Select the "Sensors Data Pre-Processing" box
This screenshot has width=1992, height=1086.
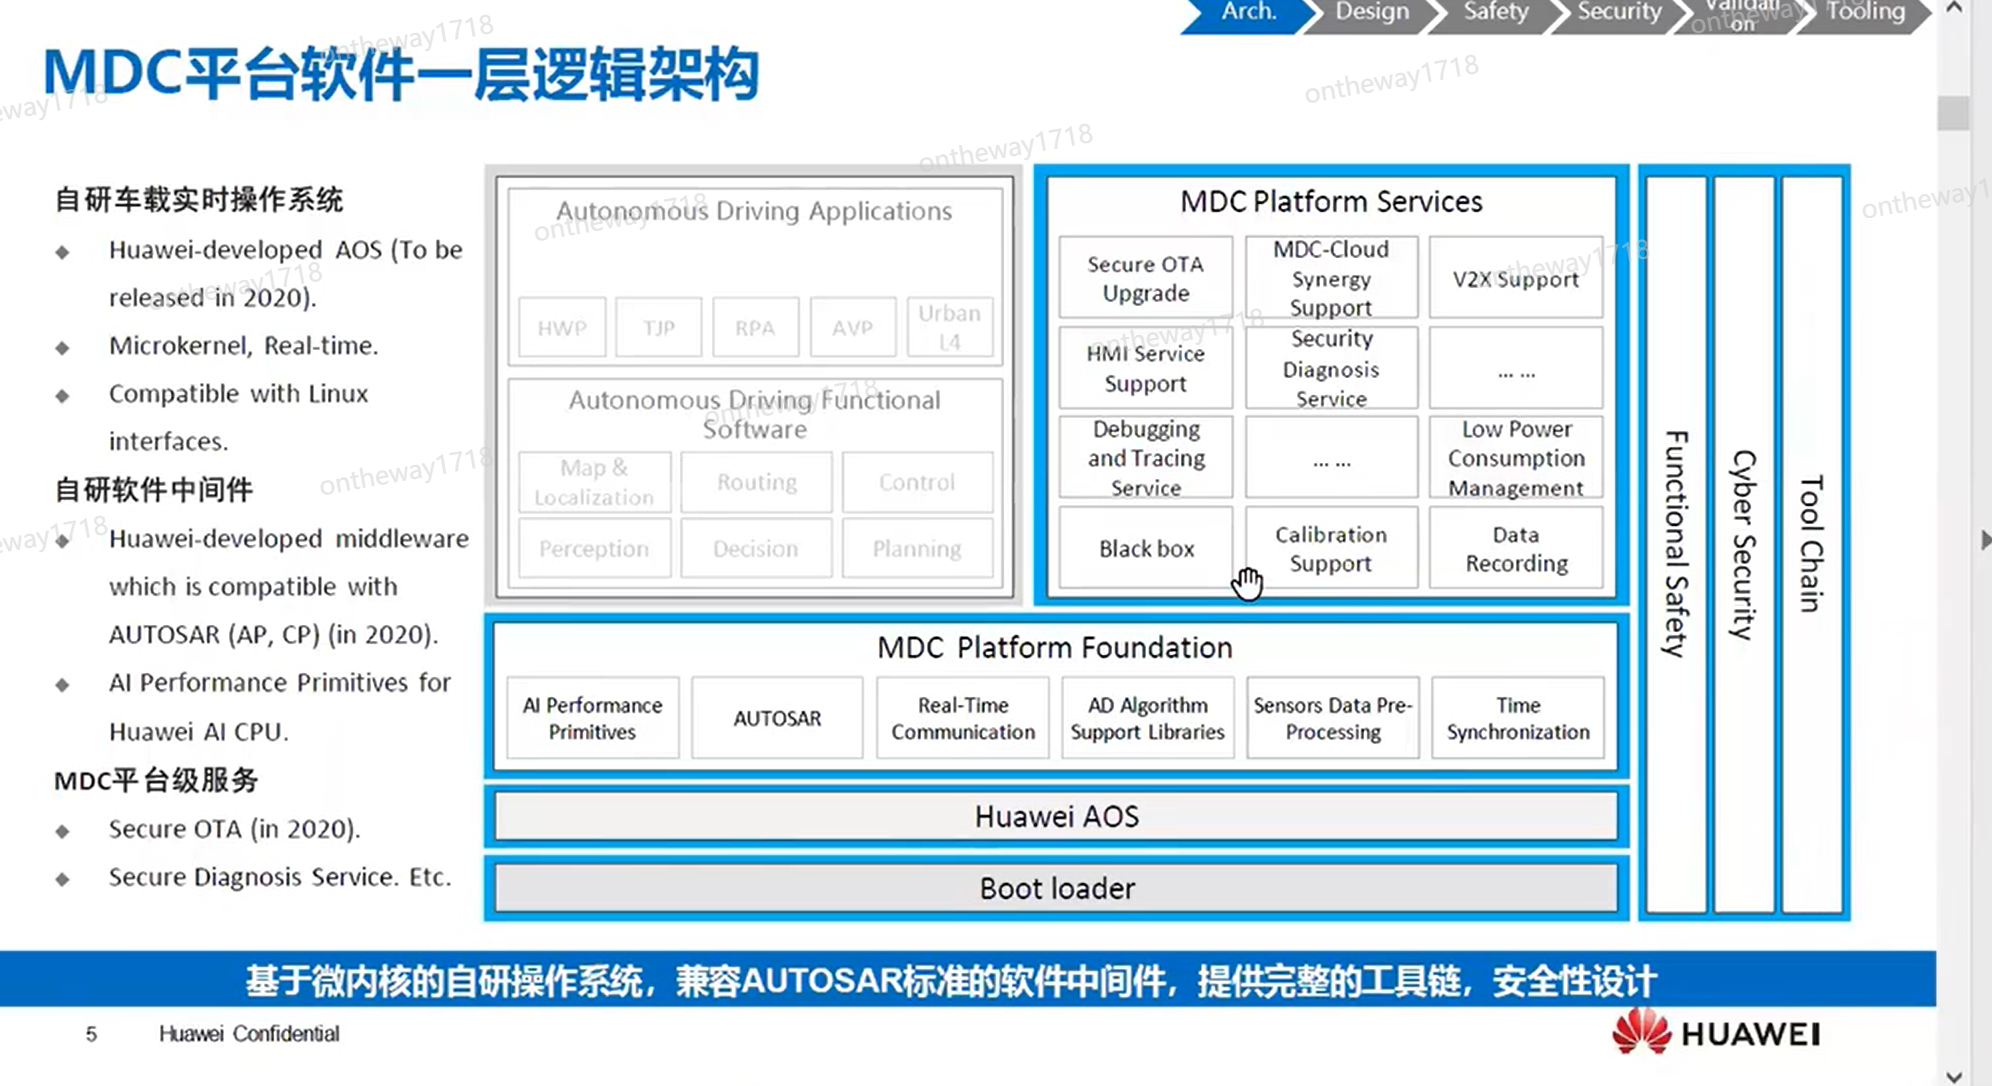tap(1333, 718)
